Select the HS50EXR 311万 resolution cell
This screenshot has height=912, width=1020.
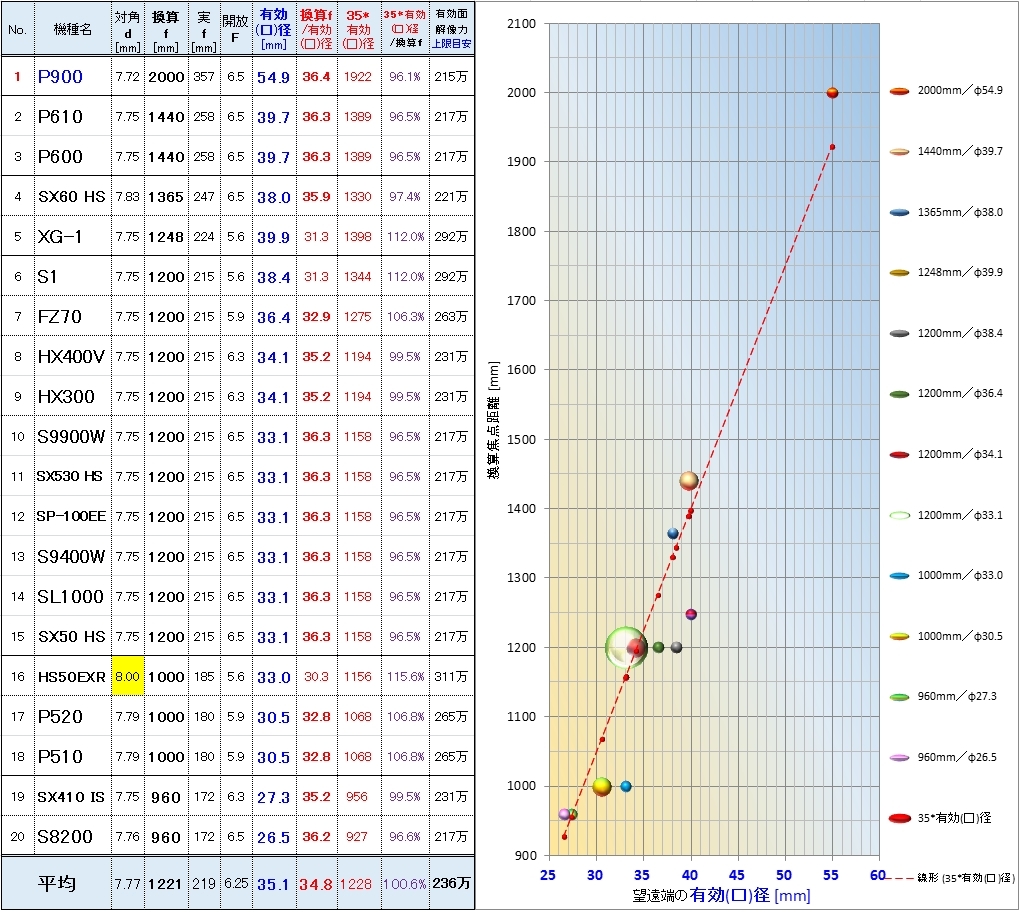451,677
